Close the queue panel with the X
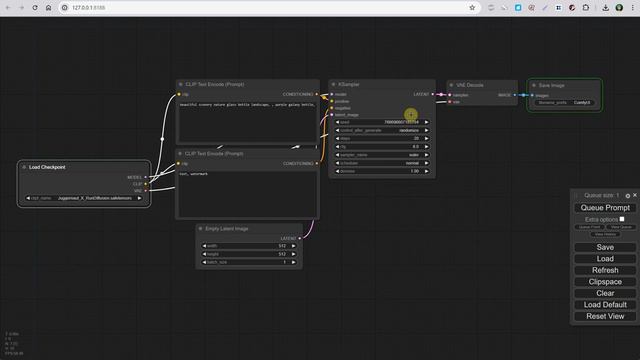This screenshot has height=360, width=640. pyautogui.click(x=635, y=196)
